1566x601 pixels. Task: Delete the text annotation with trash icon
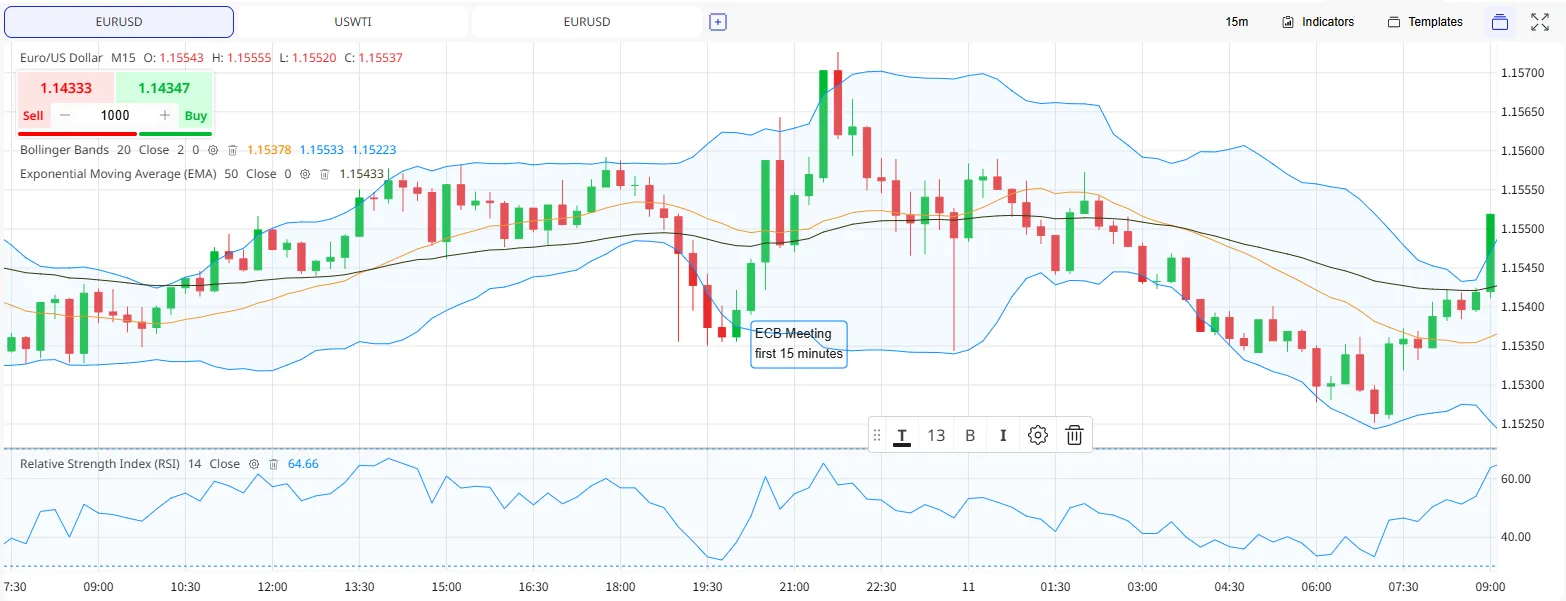(x=1074, y=435)
